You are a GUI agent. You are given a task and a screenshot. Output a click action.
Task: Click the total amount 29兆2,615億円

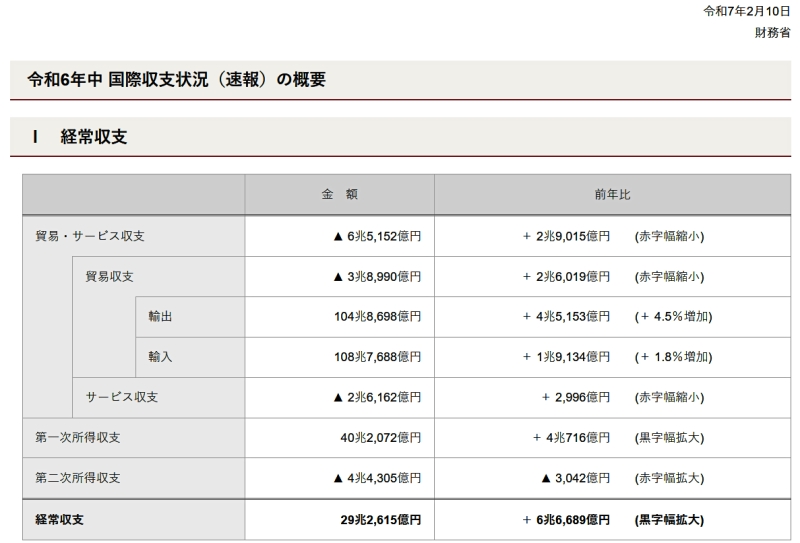[381, 520]
